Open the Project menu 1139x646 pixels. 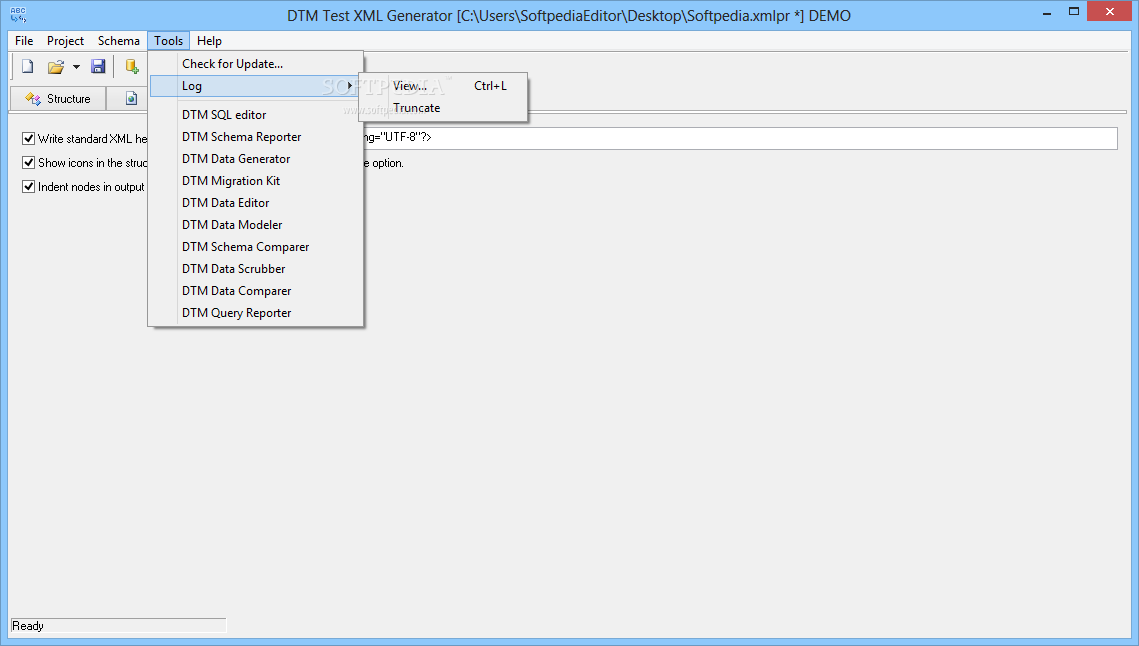point(65,41)
